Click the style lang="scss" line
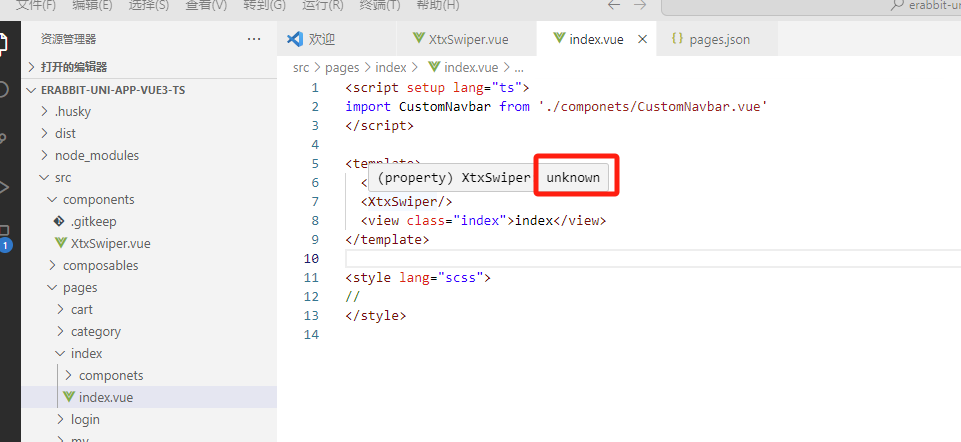The width and height of the screenshot is (961, 442). (x=418, y=278)
